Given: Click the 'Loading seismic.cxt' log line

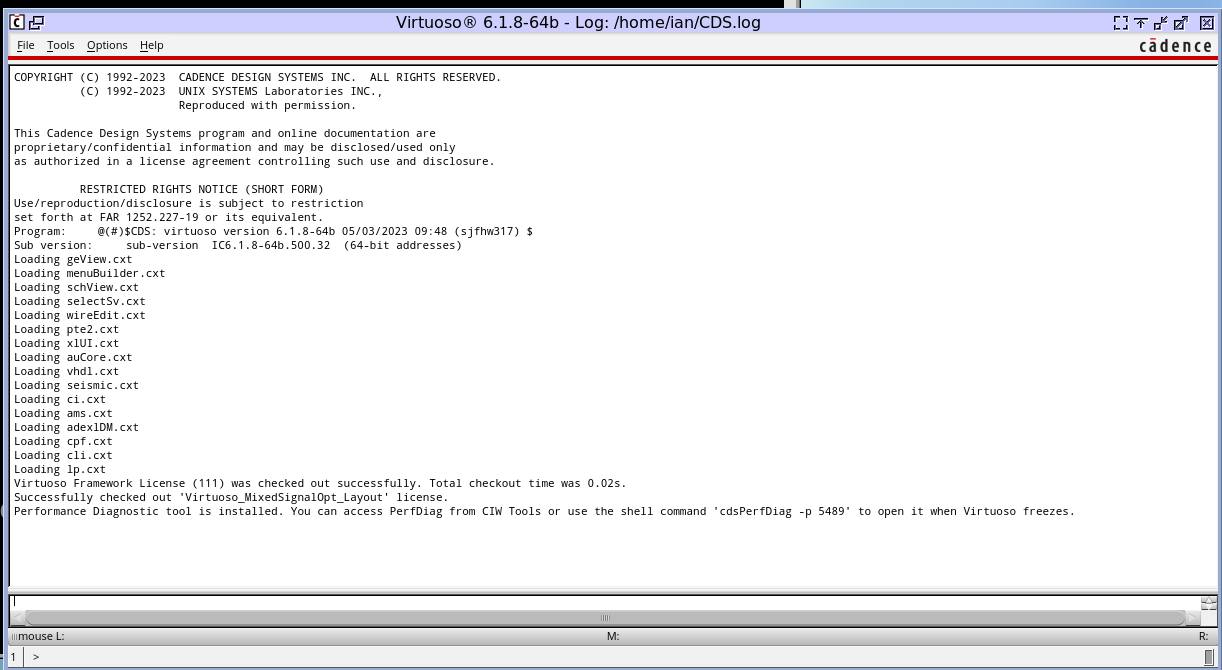Looking at the screenshot, I should click(76, 385).
